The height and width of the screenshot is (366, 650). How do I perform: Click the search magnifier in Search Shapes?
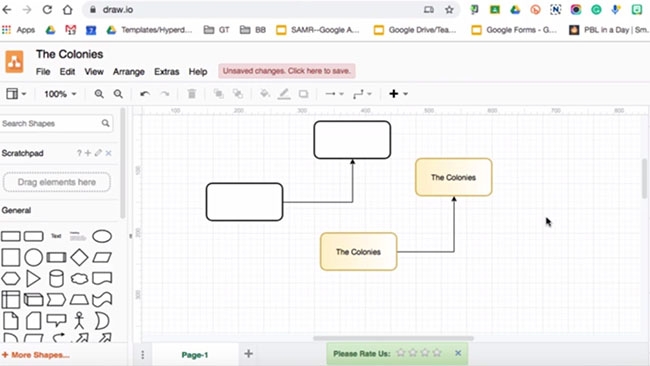point(106,123)
